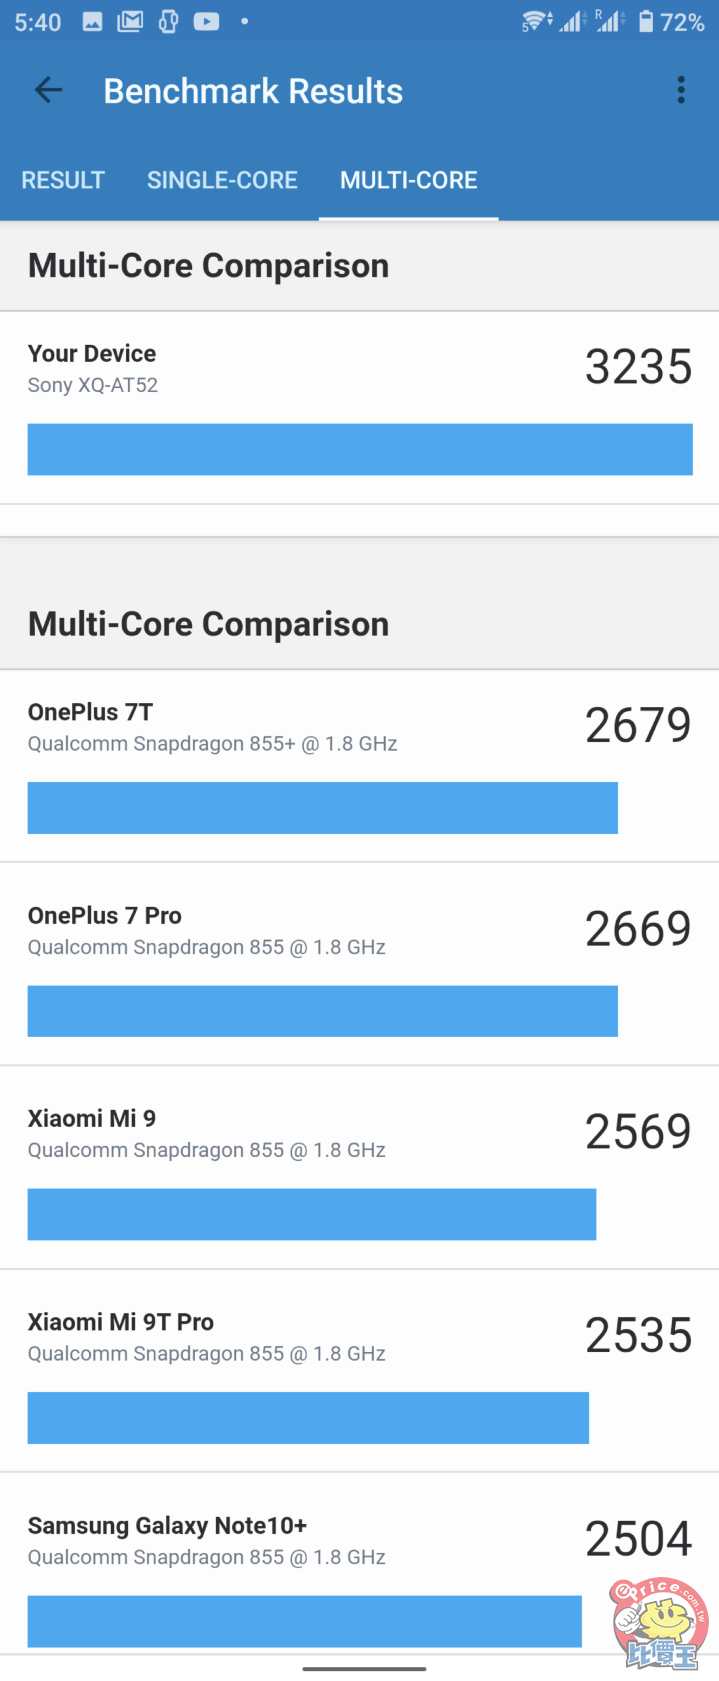This screenshot has height=1681, width=719.
Task: Switch to the RESULT tab
Action: point(63,180)
